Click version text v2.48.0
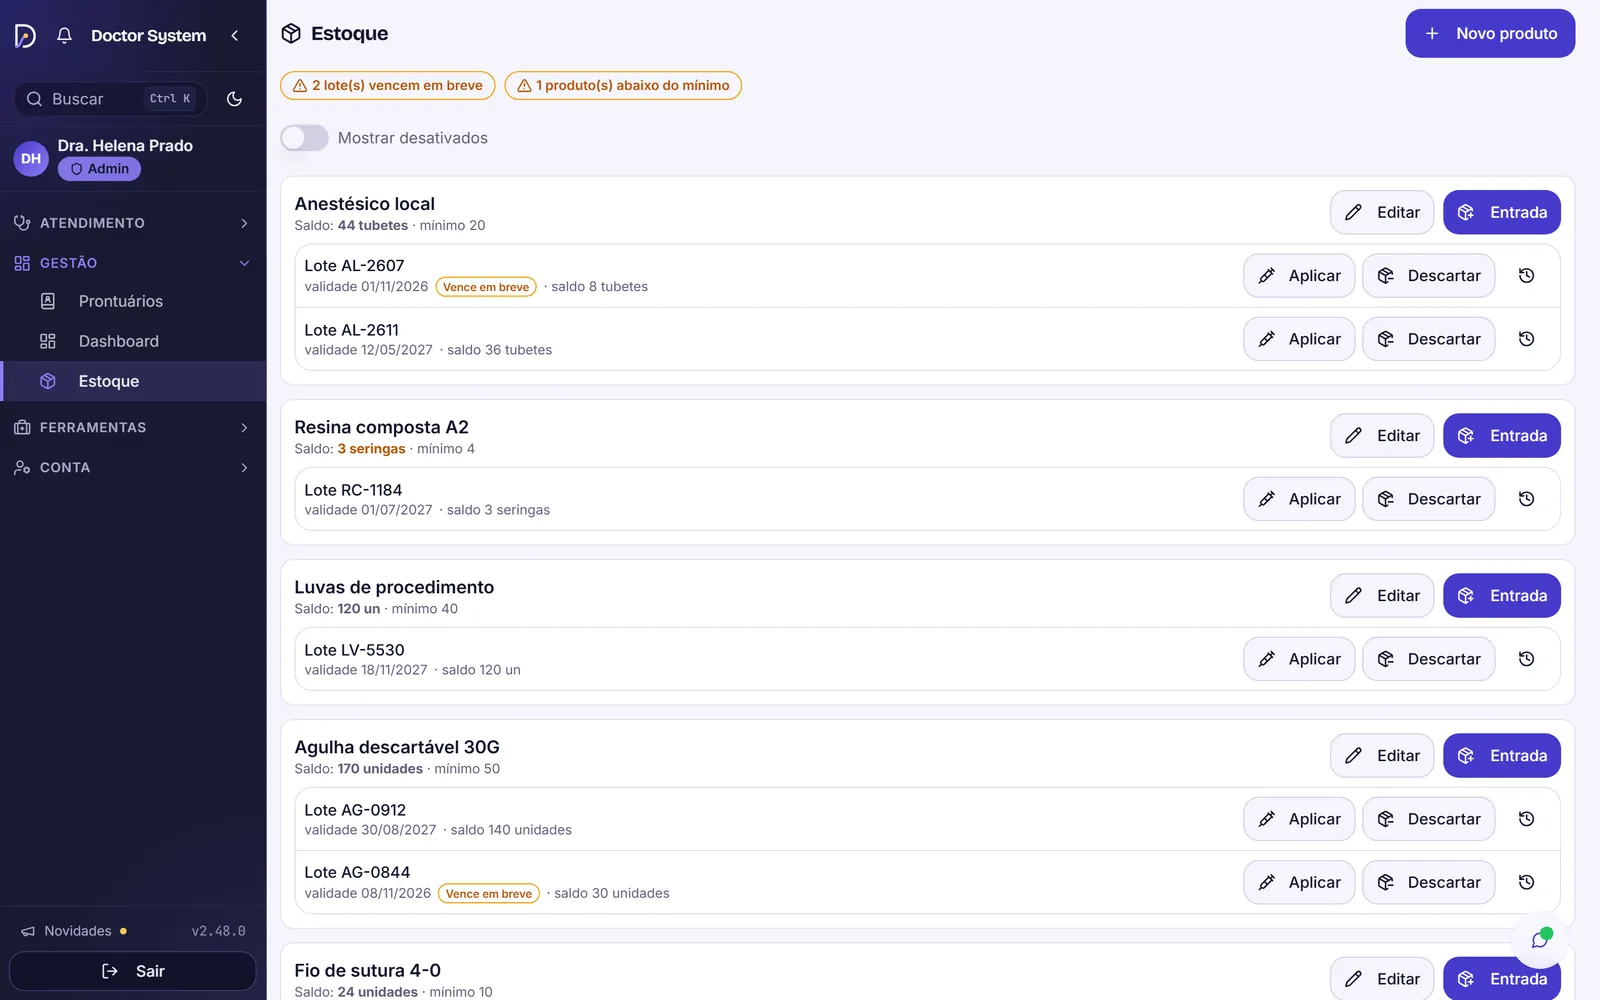 218,931
